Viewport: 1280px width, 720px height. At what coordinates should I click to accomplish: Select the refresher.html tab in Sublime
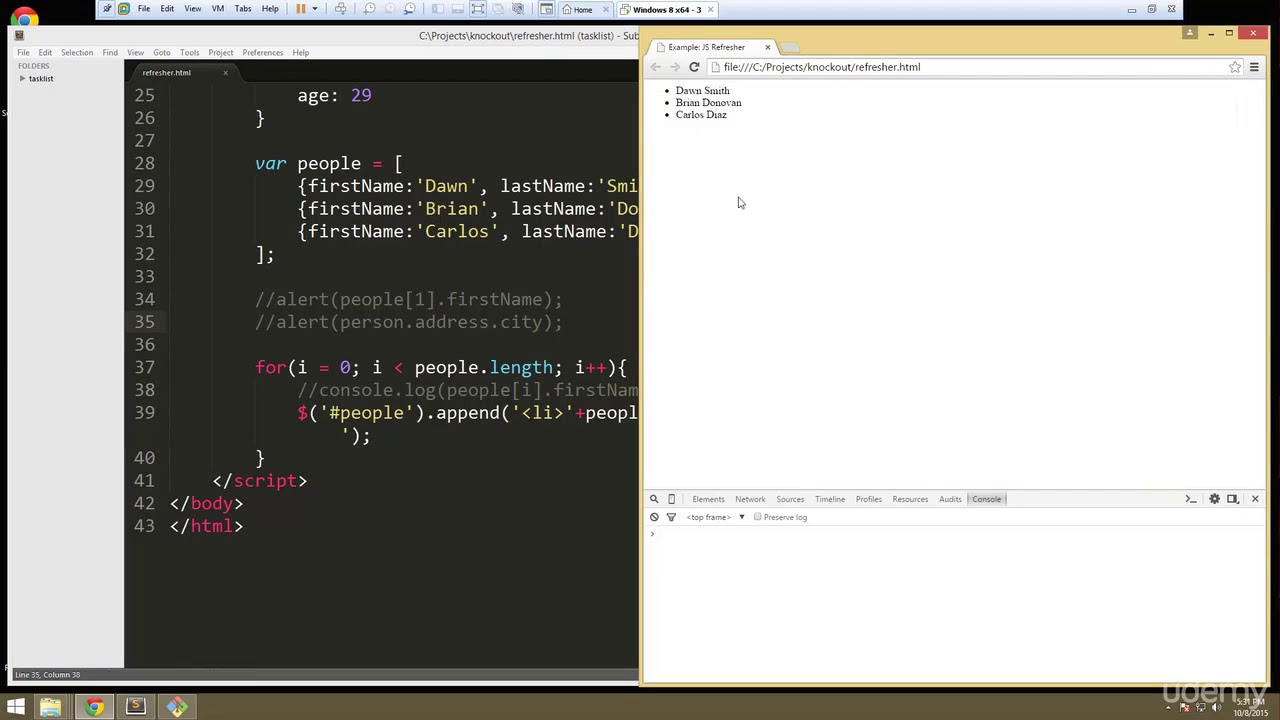point(167,73)
